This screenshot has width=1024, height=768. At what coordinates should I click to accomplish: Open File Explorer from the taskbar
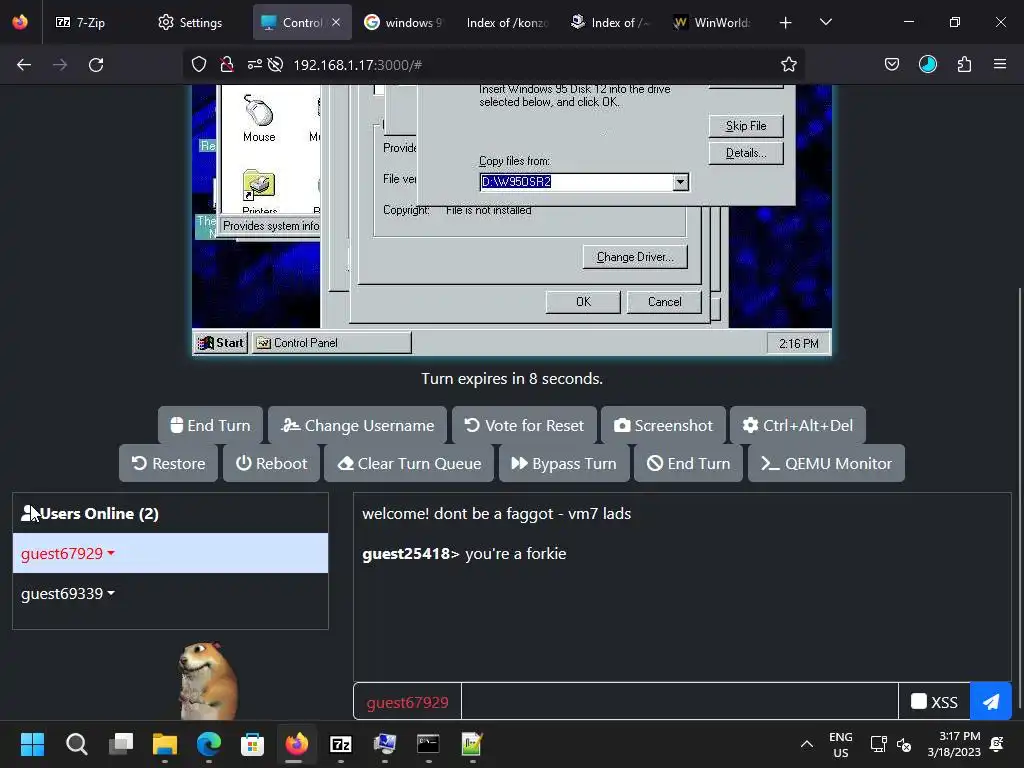pos(165,744)
